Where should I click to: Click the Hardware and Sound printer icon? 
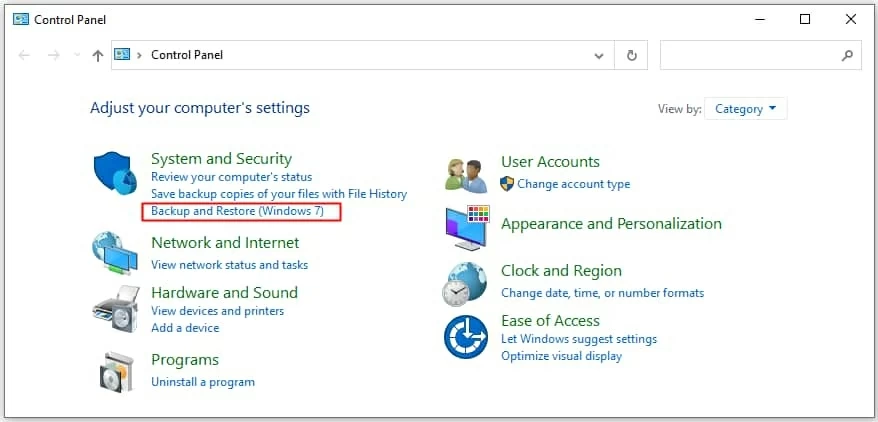click(114, 309)
